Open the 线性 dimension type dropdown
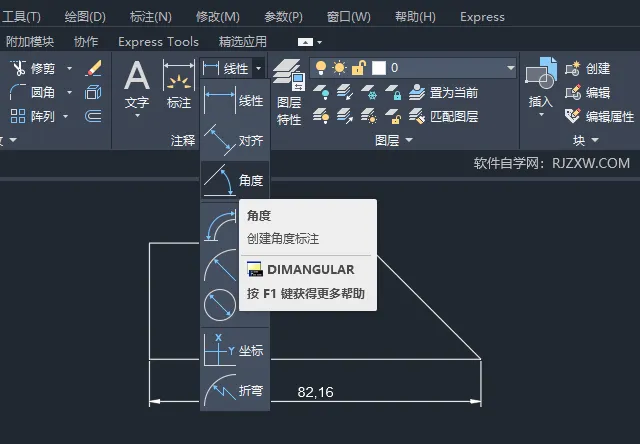This screenshot has height=444, width=640. (258, 68)
